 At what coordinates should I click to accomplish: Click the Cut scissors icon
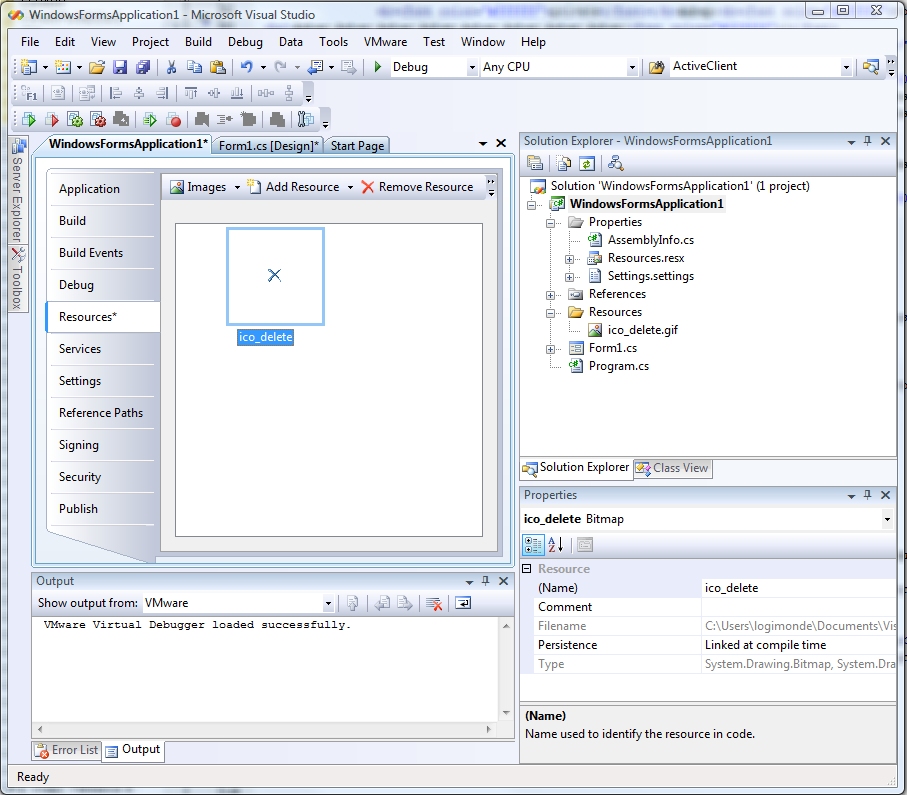point(171,67)
